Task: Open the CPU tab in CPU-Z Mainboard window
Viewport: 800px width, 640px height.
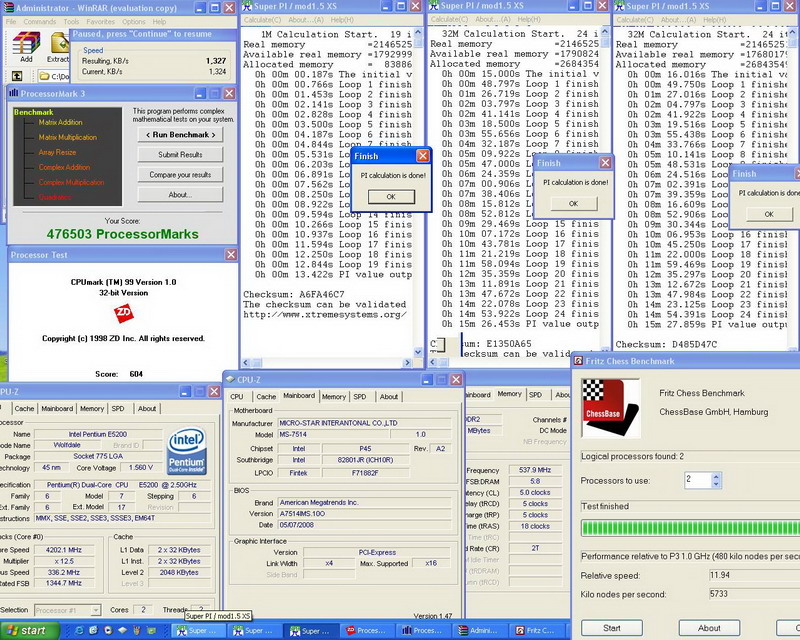Action: click(237, 397)
